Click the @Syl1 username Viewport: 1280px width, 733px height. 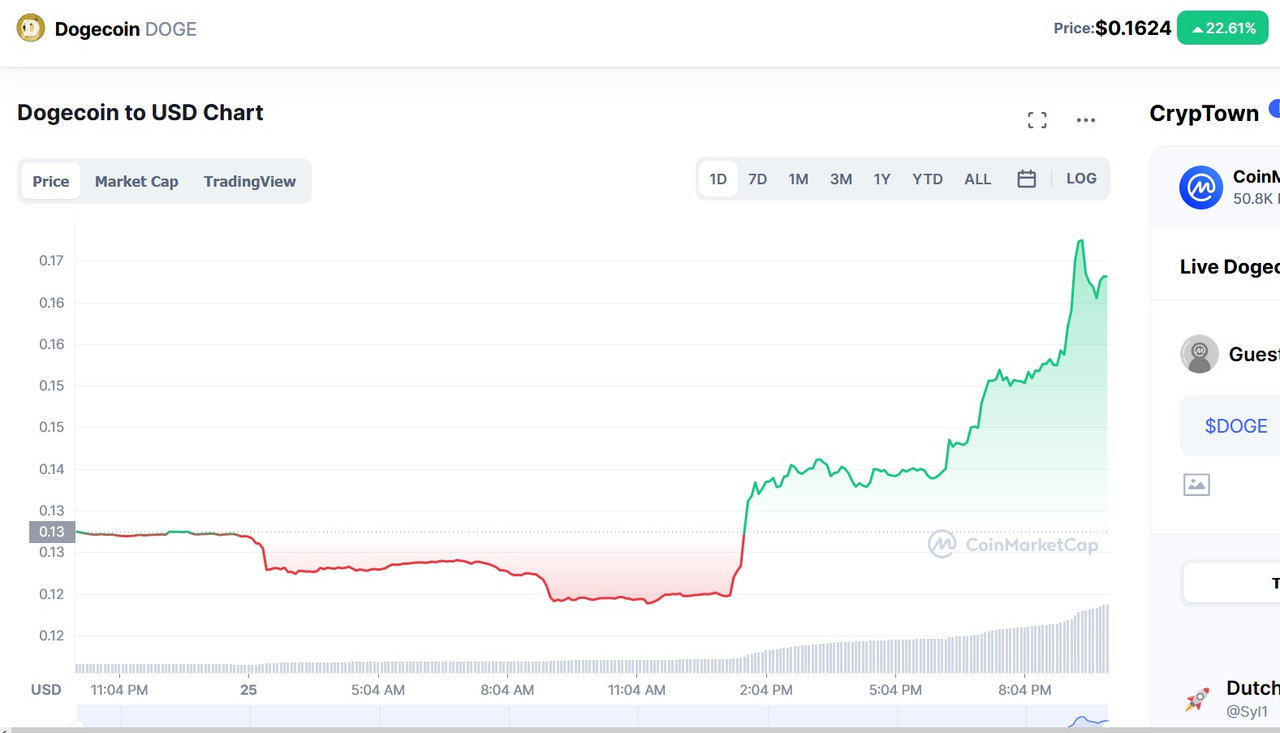click(1246, 712)
